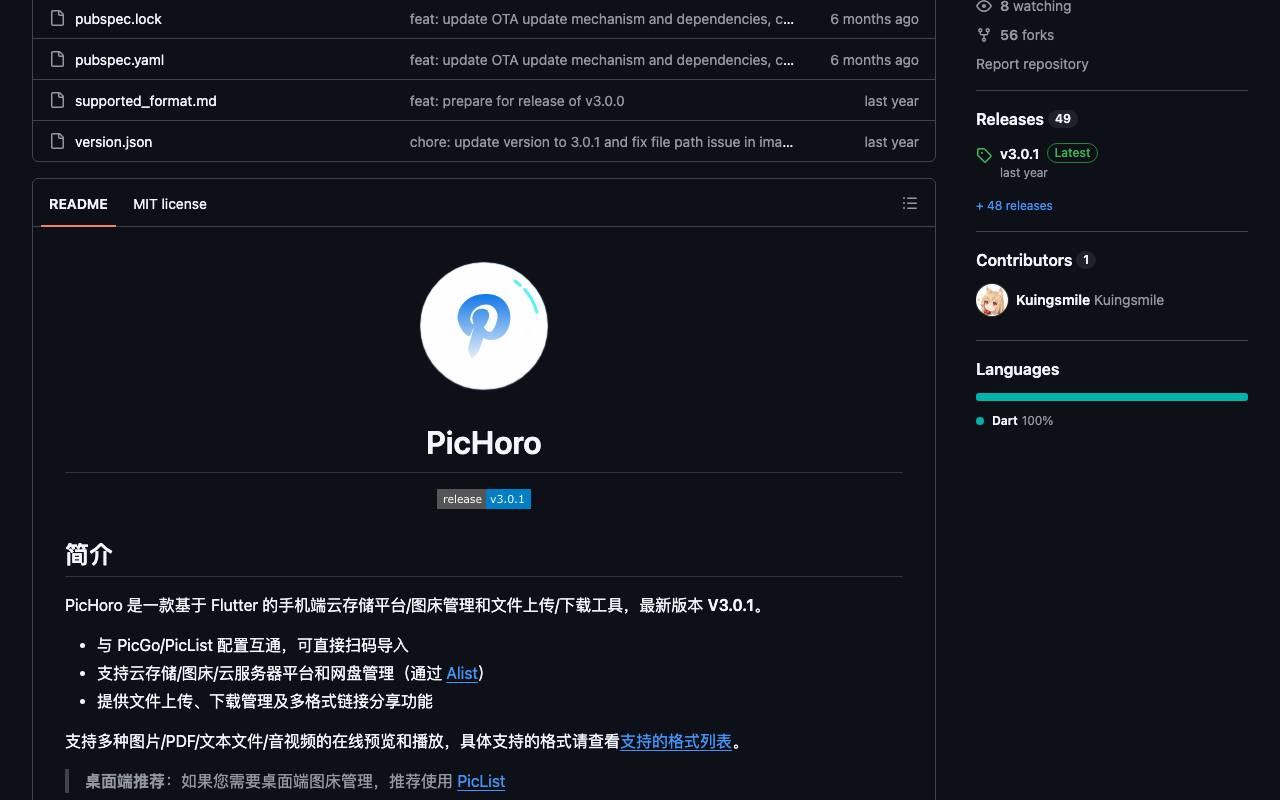Click the tag icon beside v3.0.1 release
The height and width of the screenshot is (800, 1280).
[x=984, y=155]
